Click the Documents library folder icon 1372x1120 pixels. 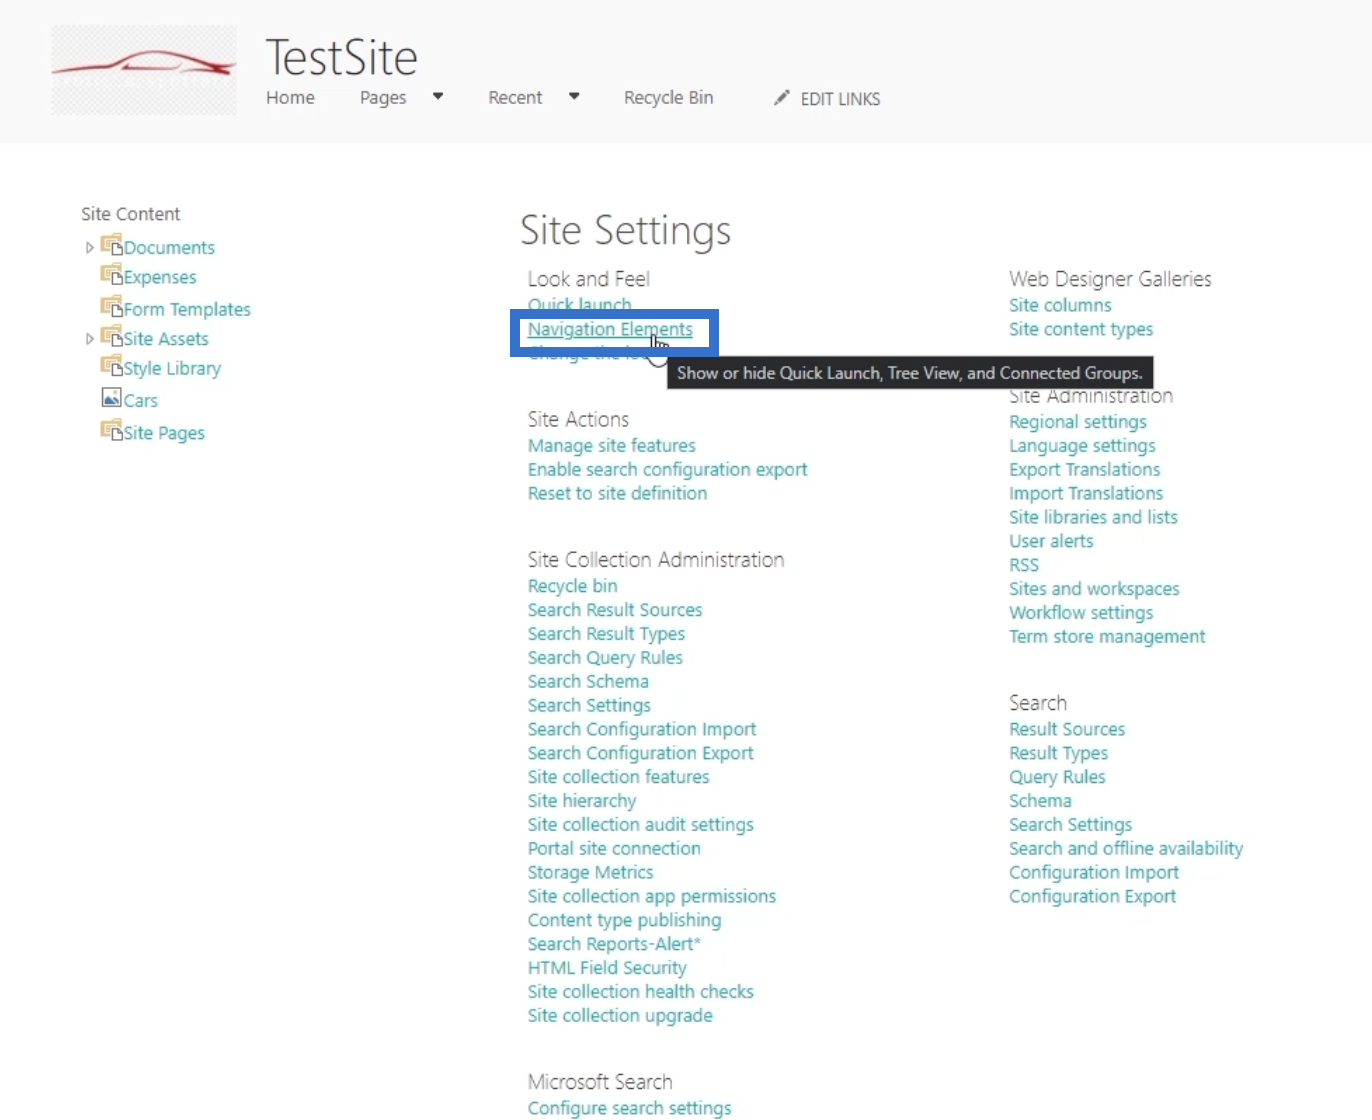tap(111, 245)
